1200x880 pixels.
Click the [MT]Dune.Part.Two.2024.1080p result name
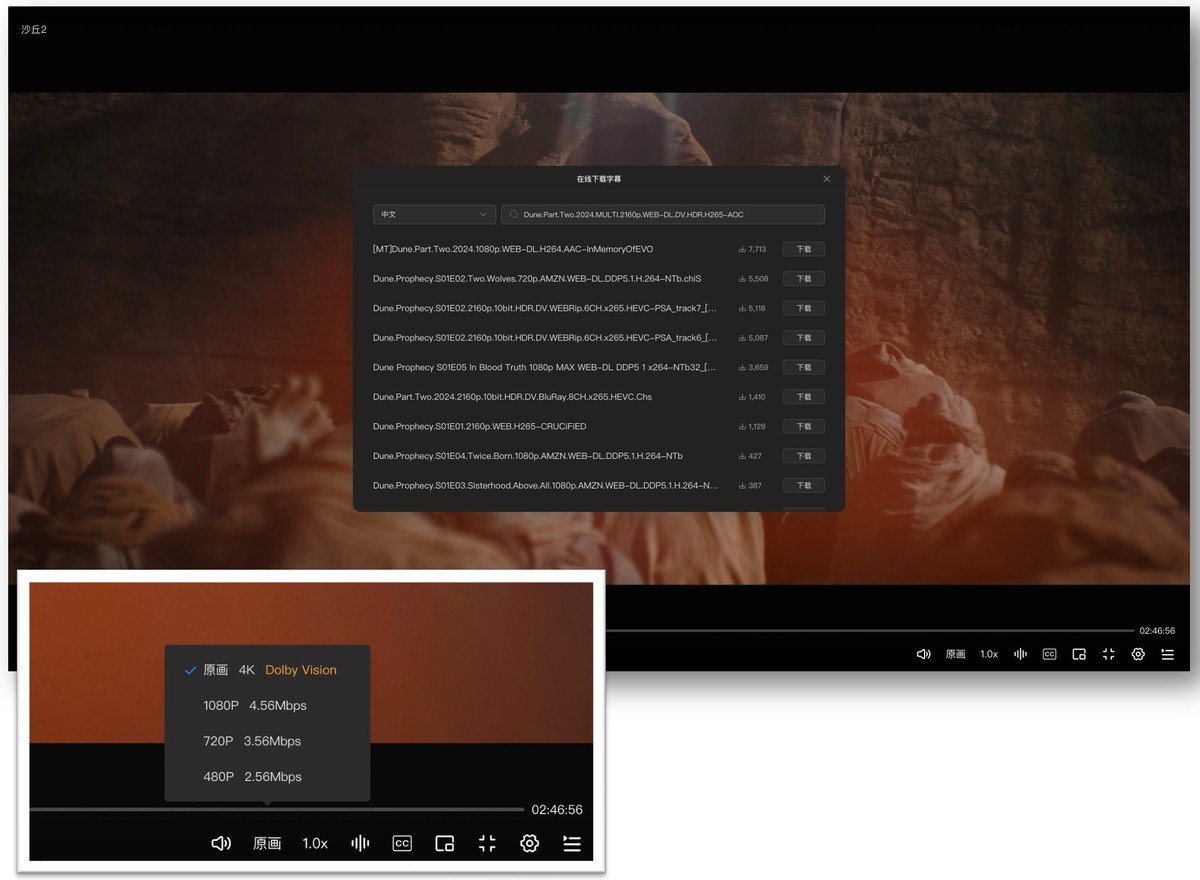point(513,249)
